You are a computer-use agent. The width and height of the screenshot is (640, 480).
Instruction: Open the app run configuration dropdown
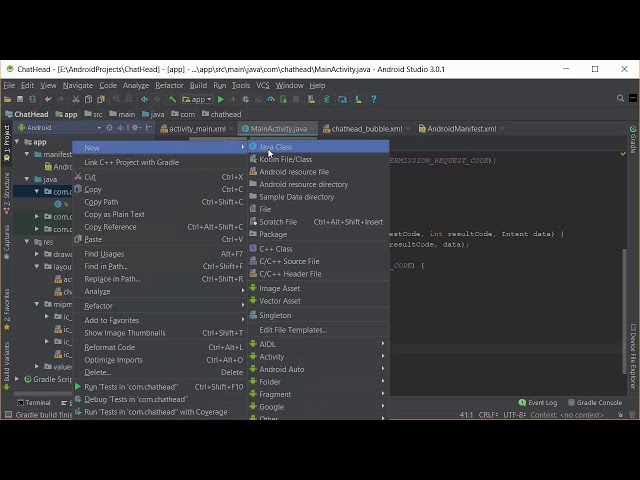(x=197, y=99)
